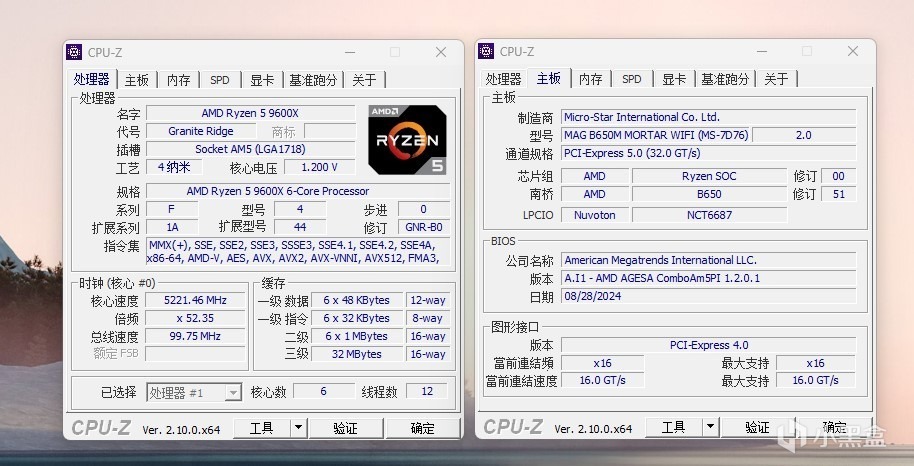Click the 线程数 value 12
The width and height of the screenshot is (914, 466).
[x=427, y=391]
